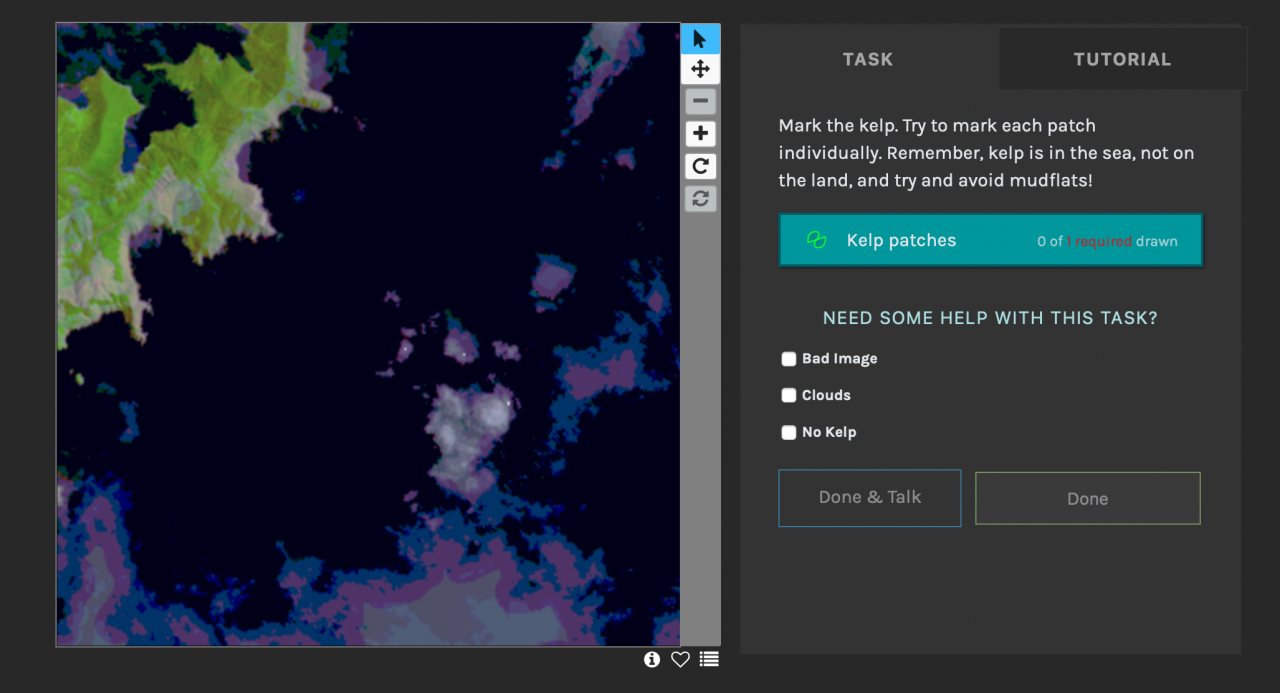The width and height of the screenshot is (1280, 693).
Task: Zoom in with the plus button
Action: [700, 134]
